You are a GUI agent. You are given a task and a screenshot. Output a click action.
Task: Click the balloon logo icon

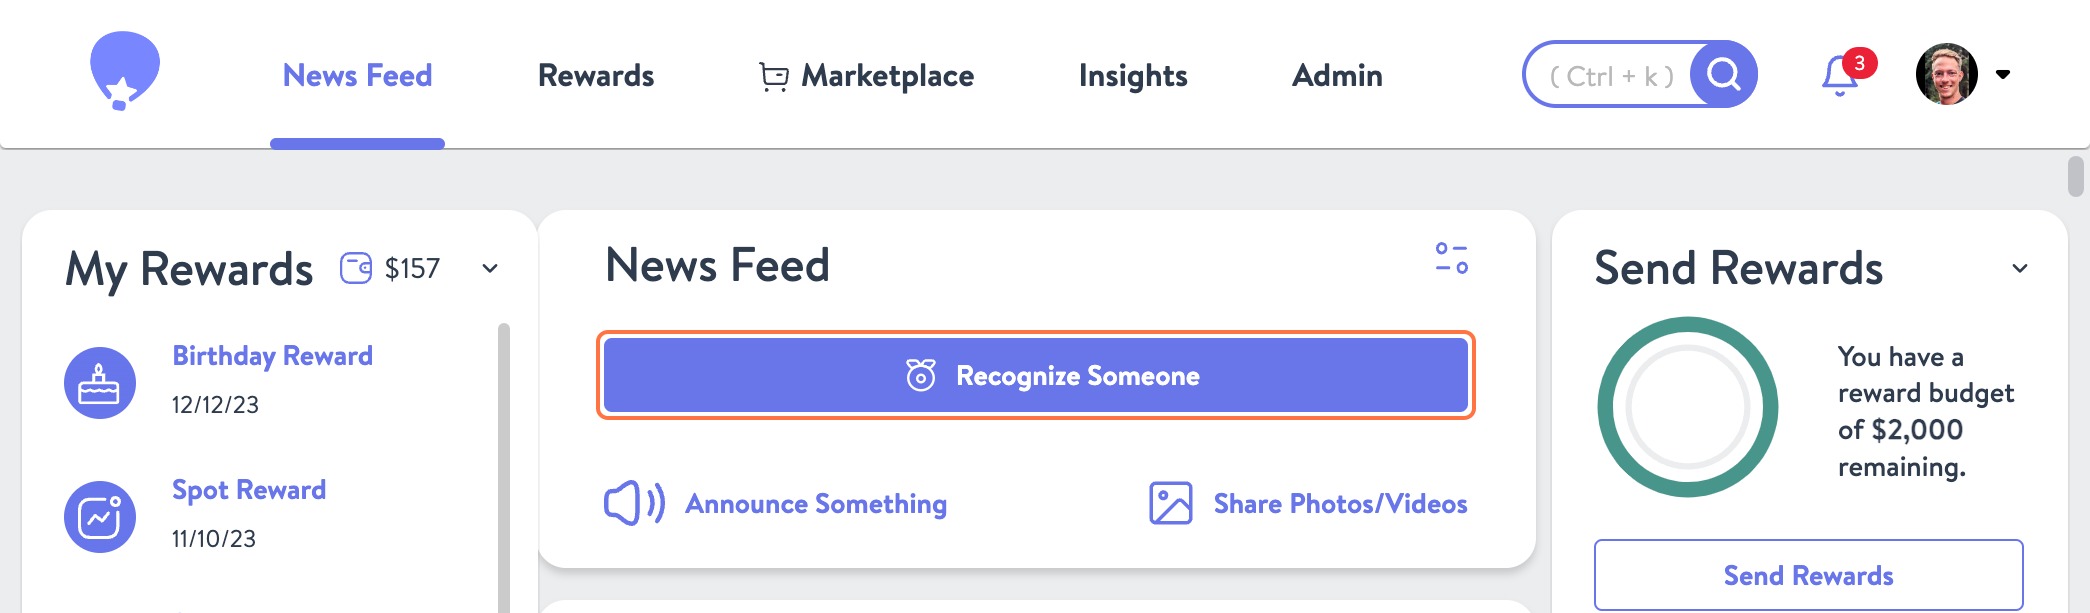click(125, 68)
